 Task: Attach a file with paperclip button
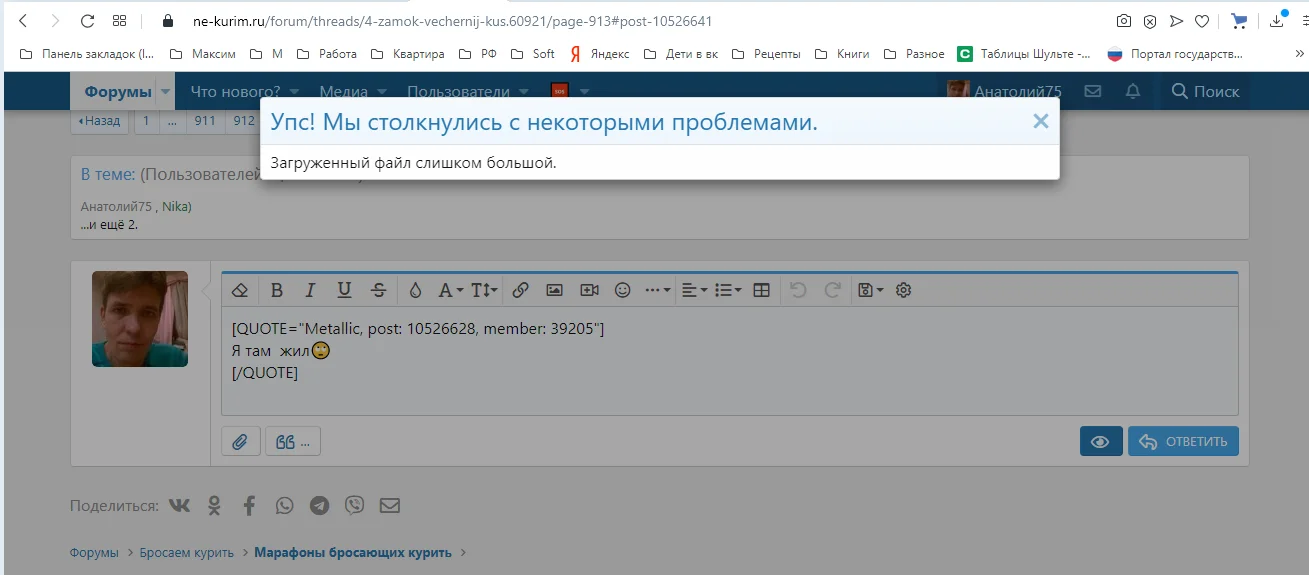[x=240, y=442]
